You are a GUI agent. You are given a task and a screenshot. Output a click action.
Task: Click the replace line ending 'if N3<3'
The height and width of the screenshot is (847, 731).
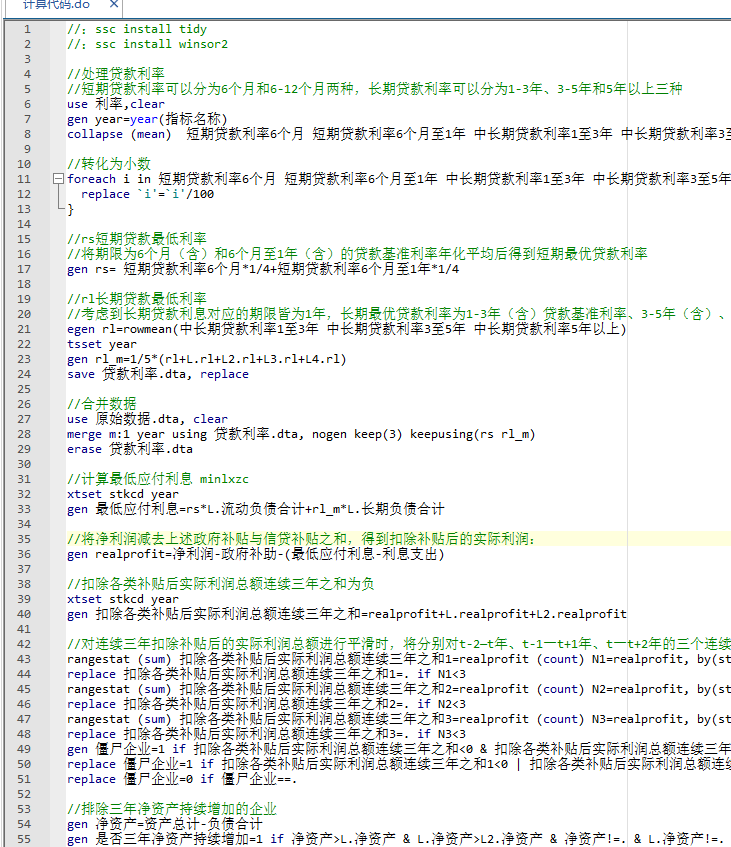pos(266,734)
